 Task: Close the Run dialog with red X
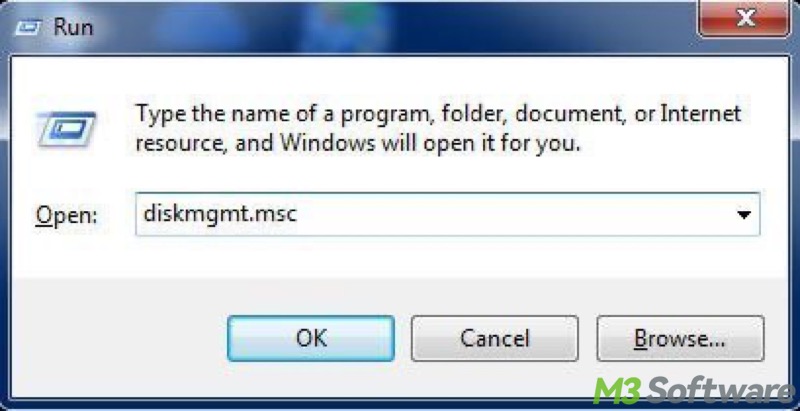(745, 19)
